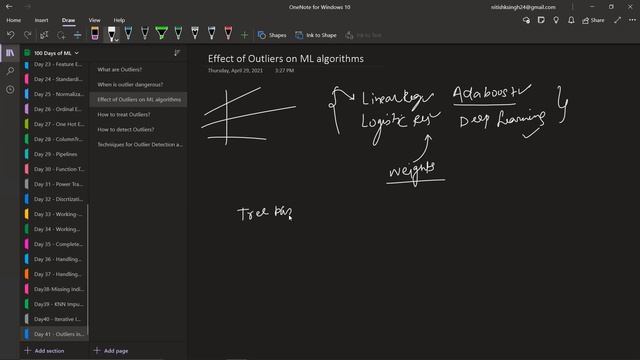Switch to the Draw tab
The height and width of the screenshot is (360, 640).
pyautogui.click(x=69, y=20)
